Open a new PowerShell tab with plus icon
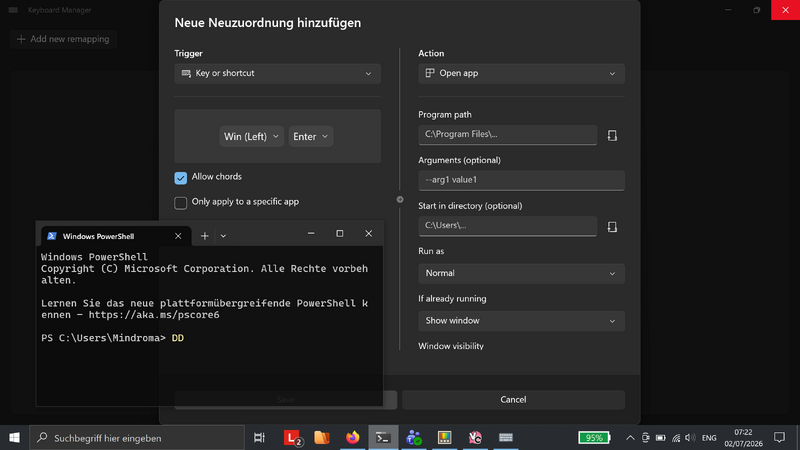 tap(205, 236)
